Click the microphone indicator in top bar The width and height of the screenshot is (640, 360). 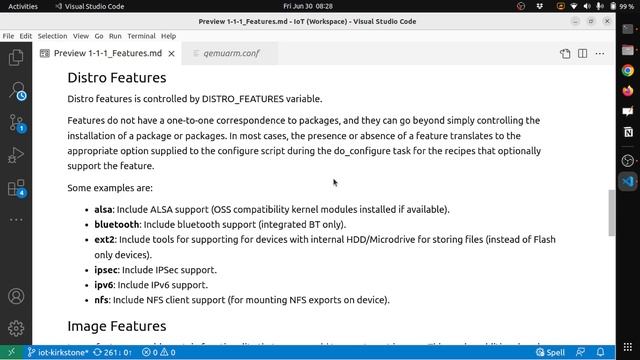tap(600, 6)
